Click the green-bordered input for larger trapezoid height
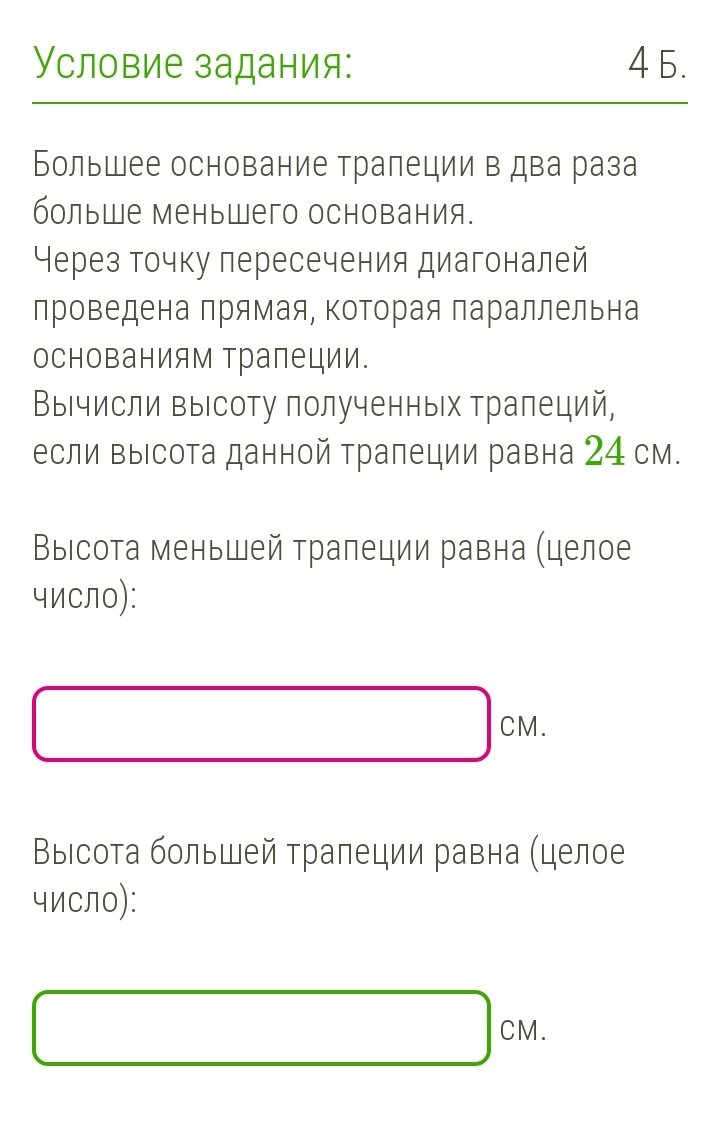 [261, 1028]
